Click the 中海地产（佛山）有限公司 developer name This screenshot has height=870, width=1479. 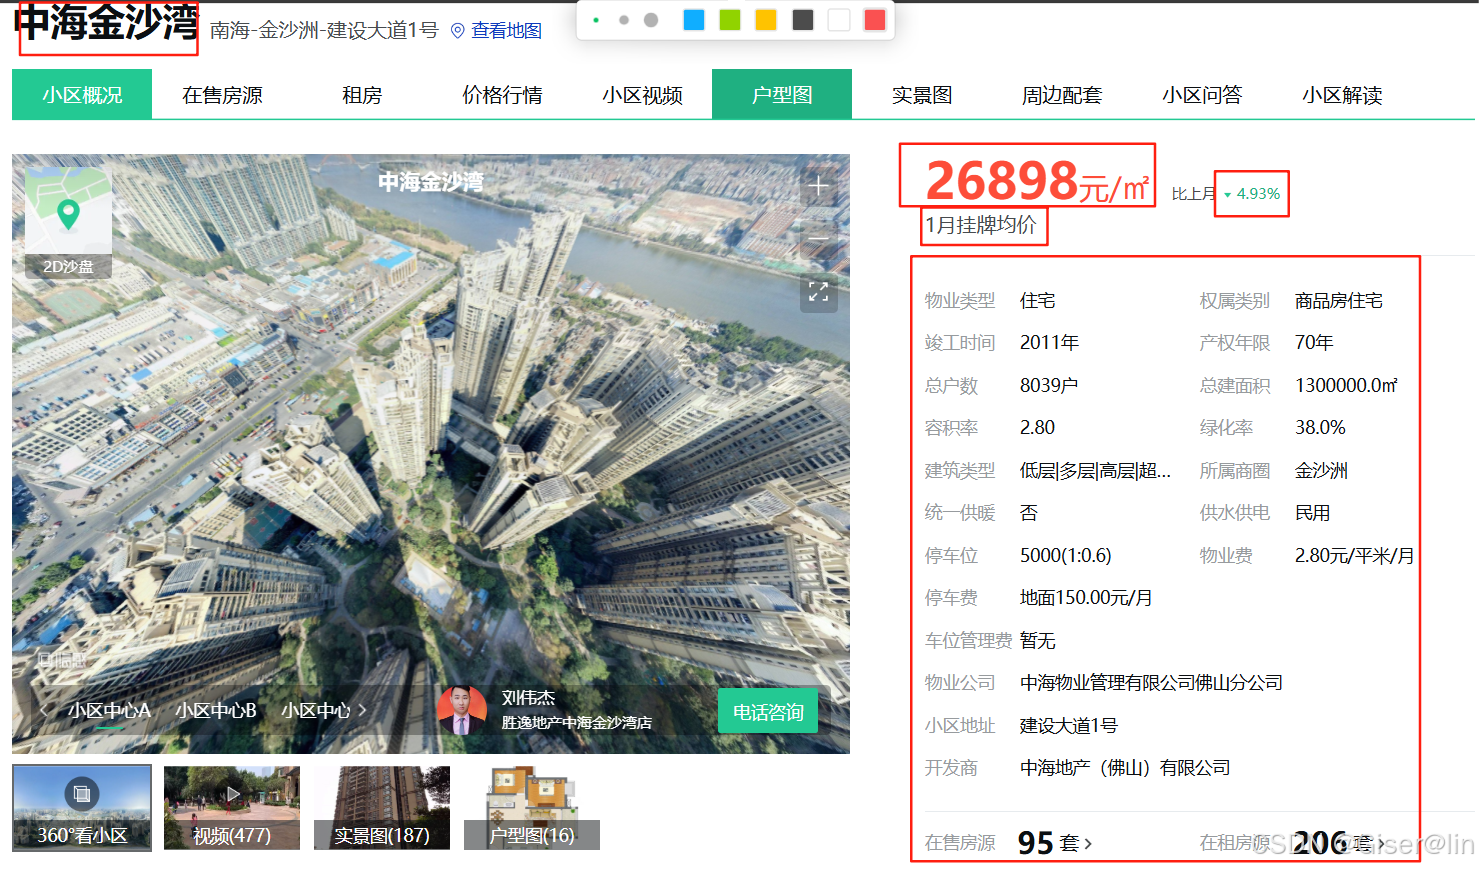1125,768
